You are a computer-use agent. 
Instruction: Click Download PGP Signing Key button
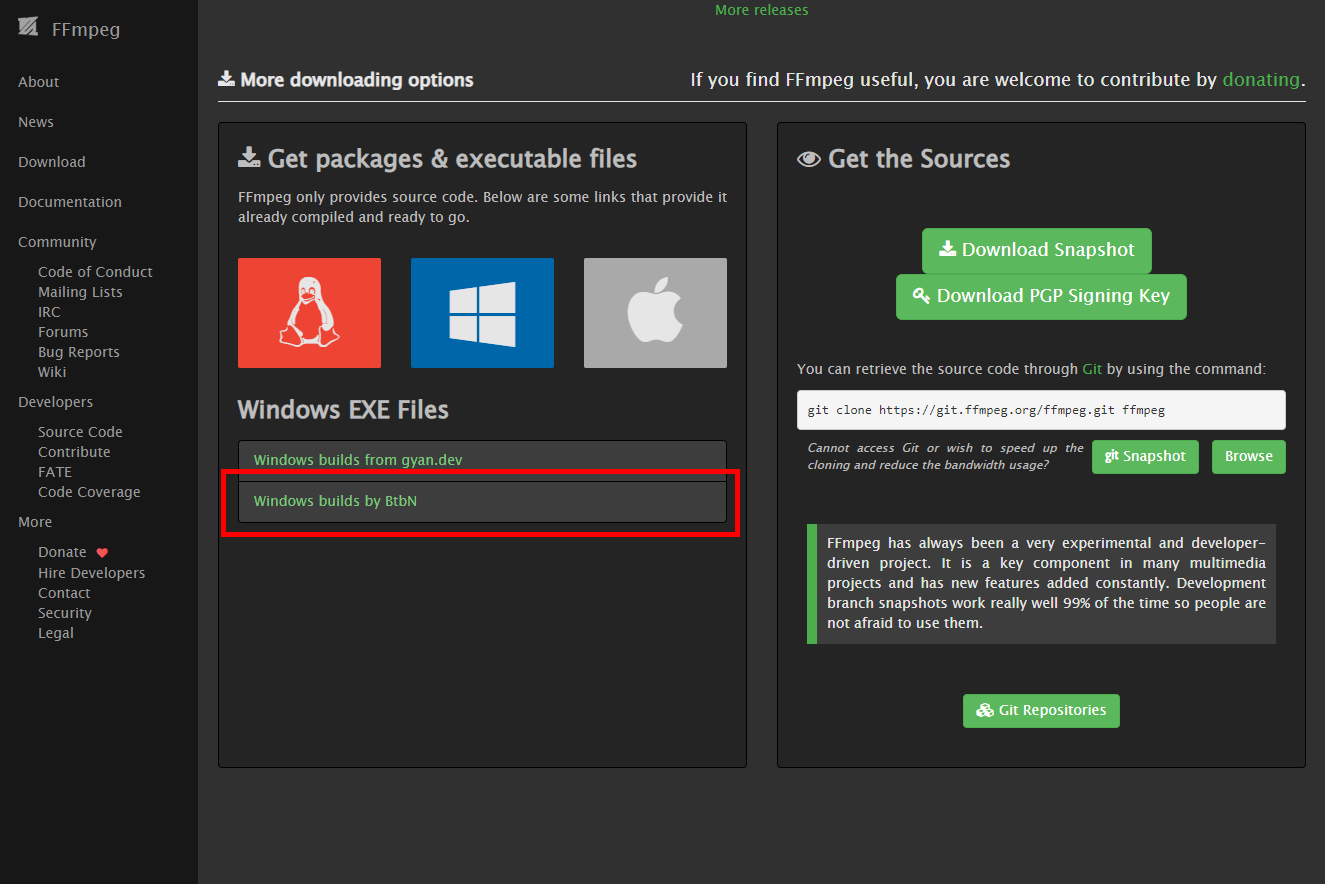click(1041, 296)
